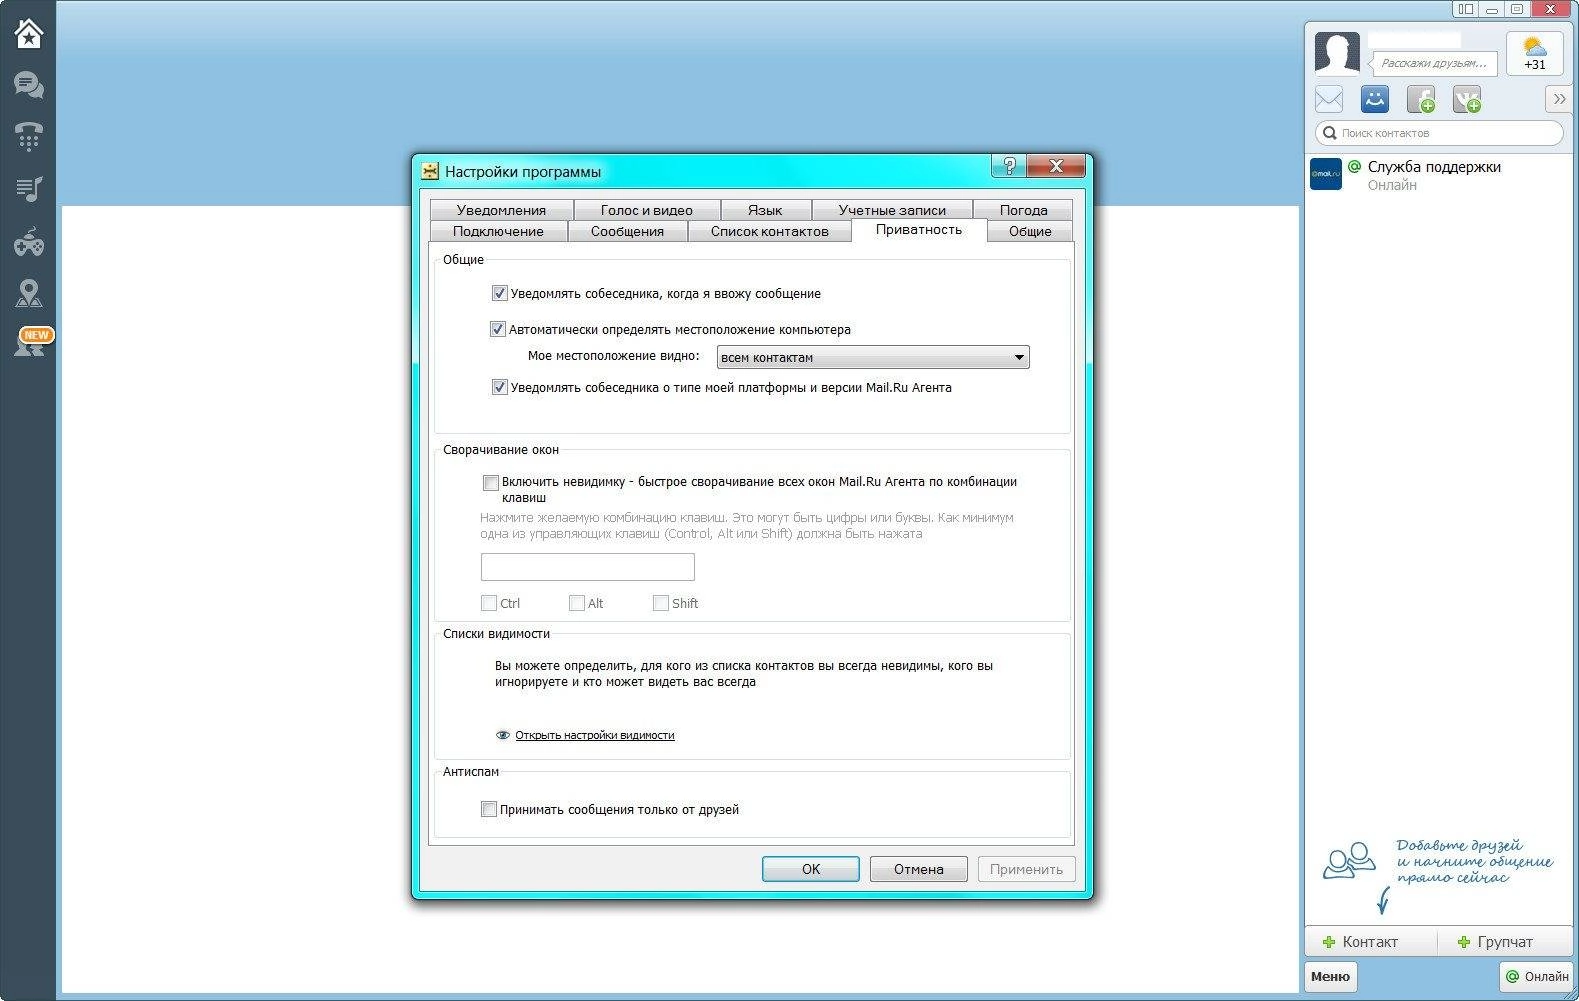The width and height of the screenshot is (1579, 1001).
Task: Click the help question mark in dialog title
Action: click(1008, 166)
